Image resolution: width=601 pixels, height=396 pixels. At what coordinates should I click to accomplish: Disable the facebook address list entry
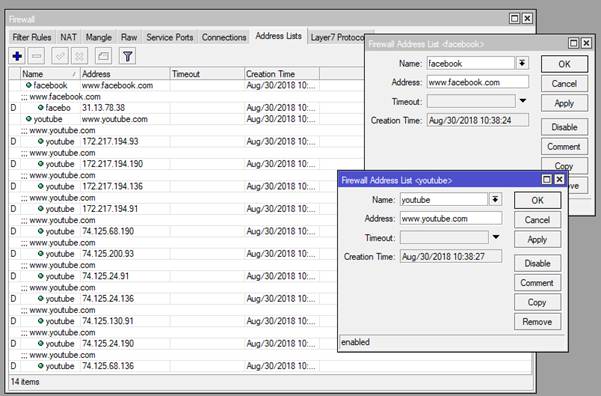coord(564,127)
